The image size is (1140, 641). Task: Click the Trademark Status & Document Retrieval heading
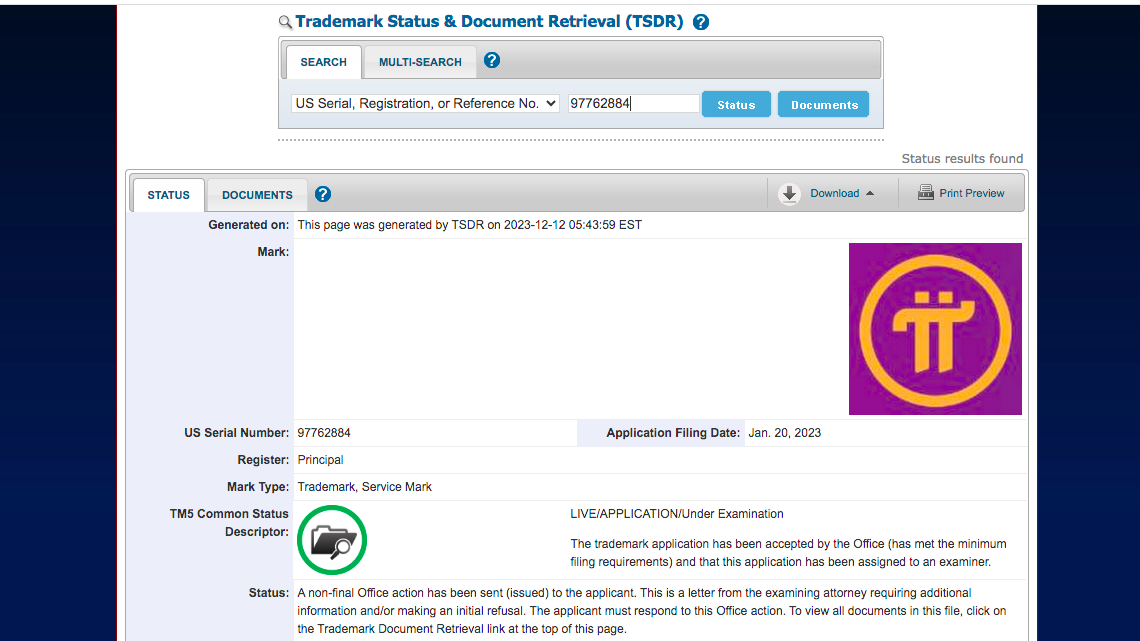(489, 22)
